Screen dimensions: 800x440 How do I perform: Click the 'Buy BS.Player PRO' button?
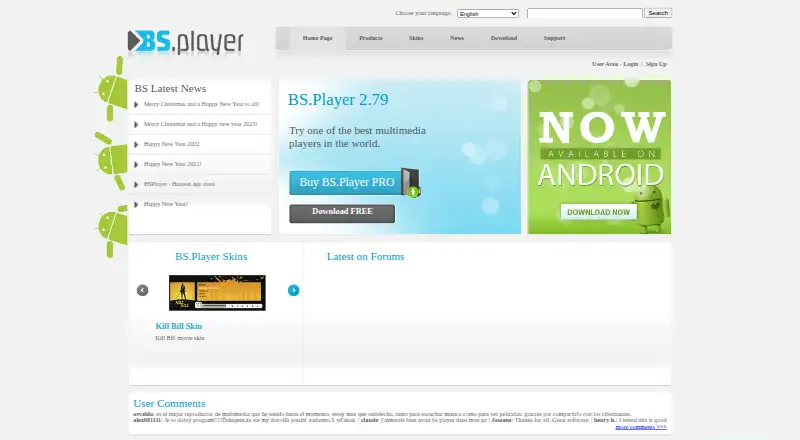(x=346, y=182)
